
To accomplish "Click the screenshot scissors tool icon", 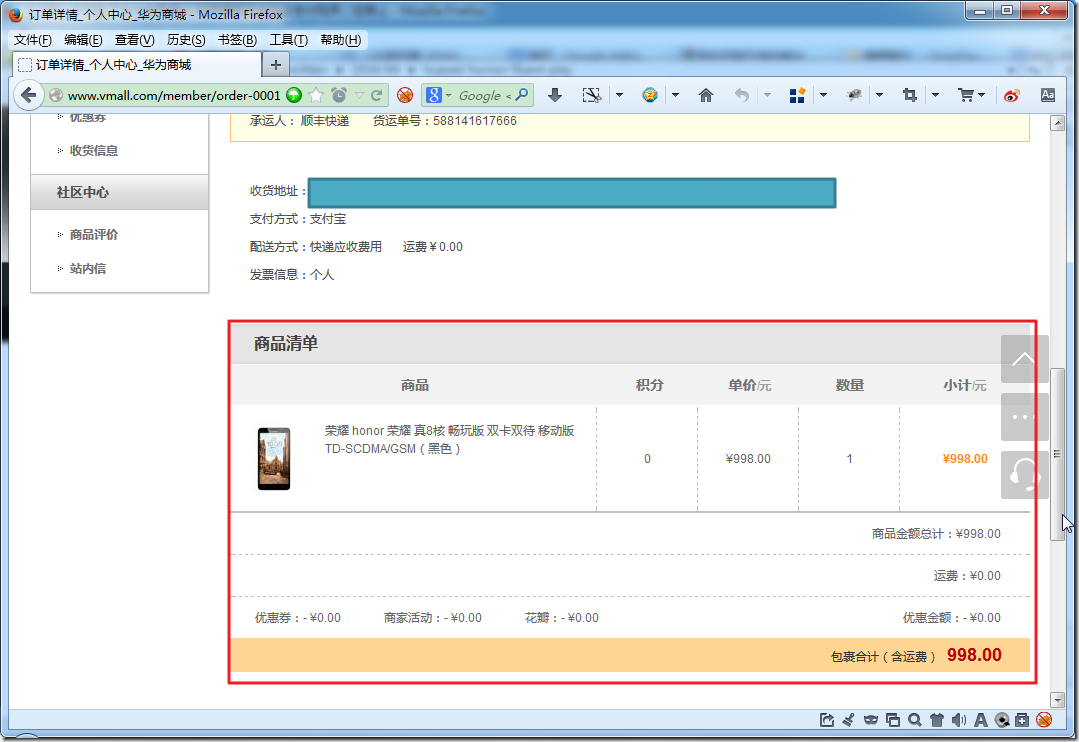I will tap(592, 95).
